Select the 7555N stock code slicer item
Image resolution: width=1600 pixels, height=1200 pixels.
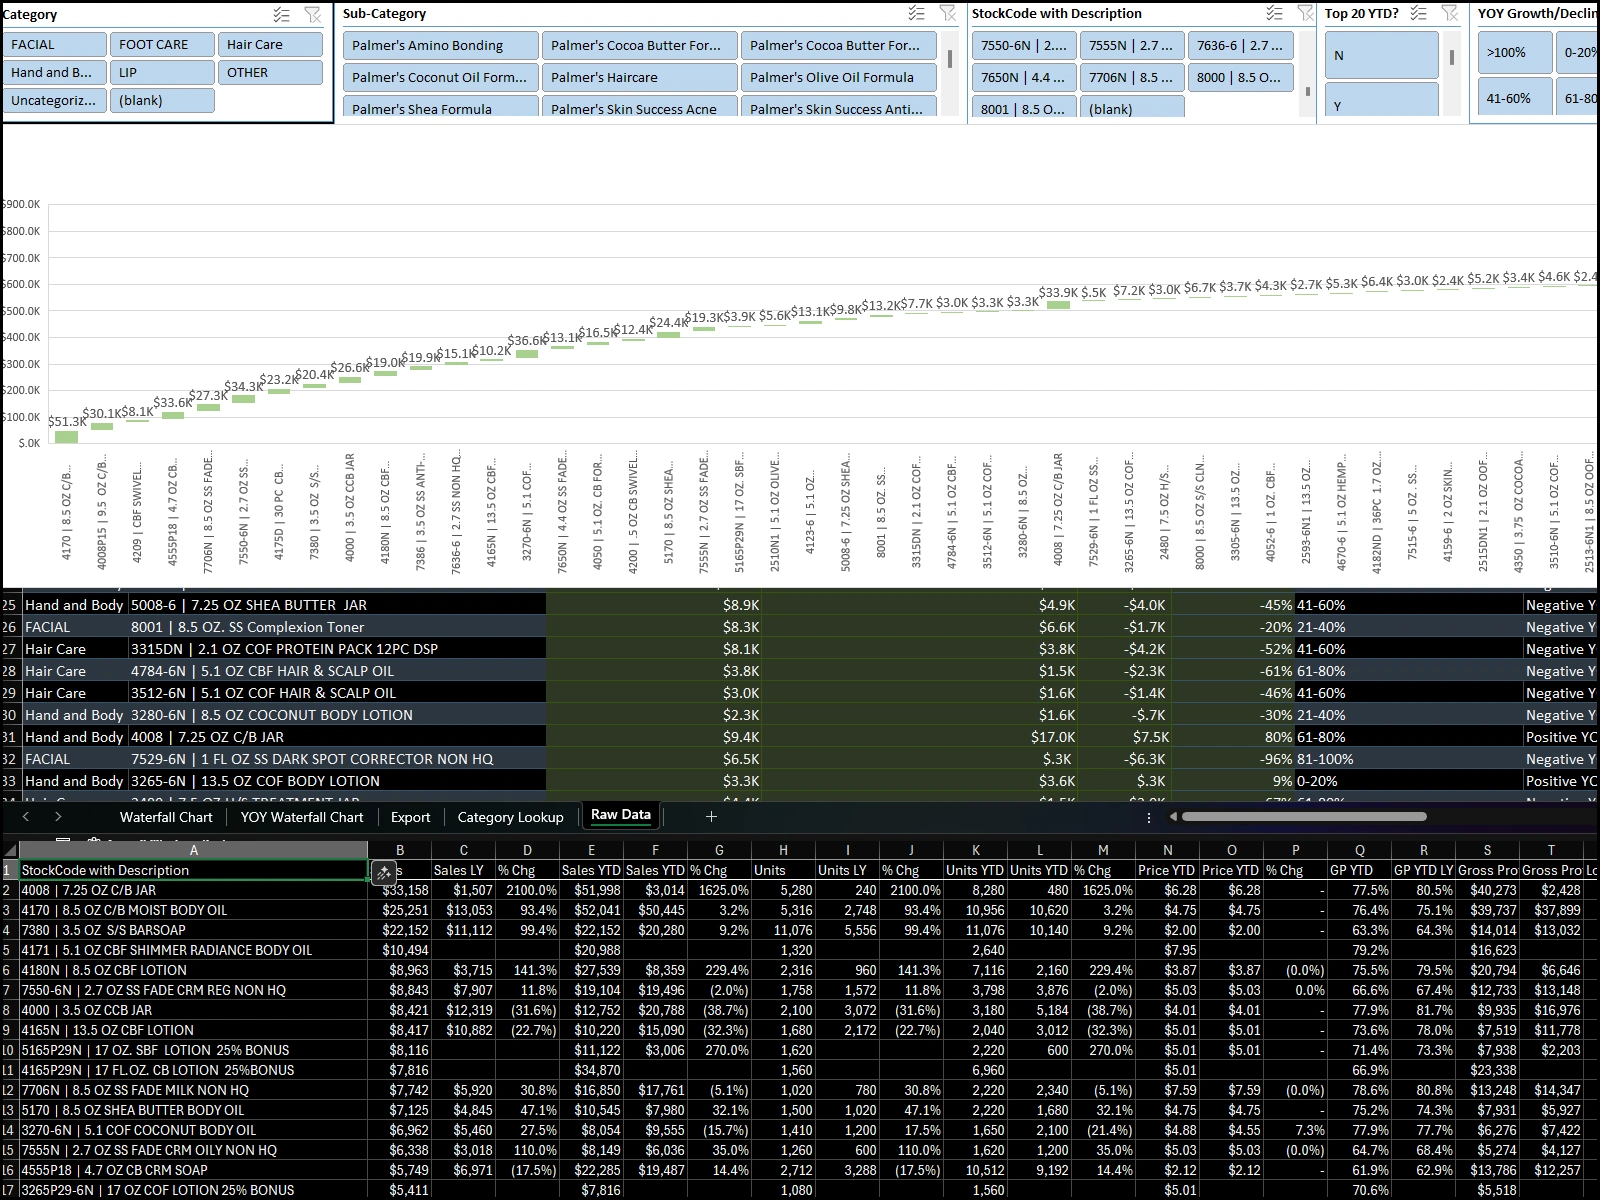coord(1132,46)
